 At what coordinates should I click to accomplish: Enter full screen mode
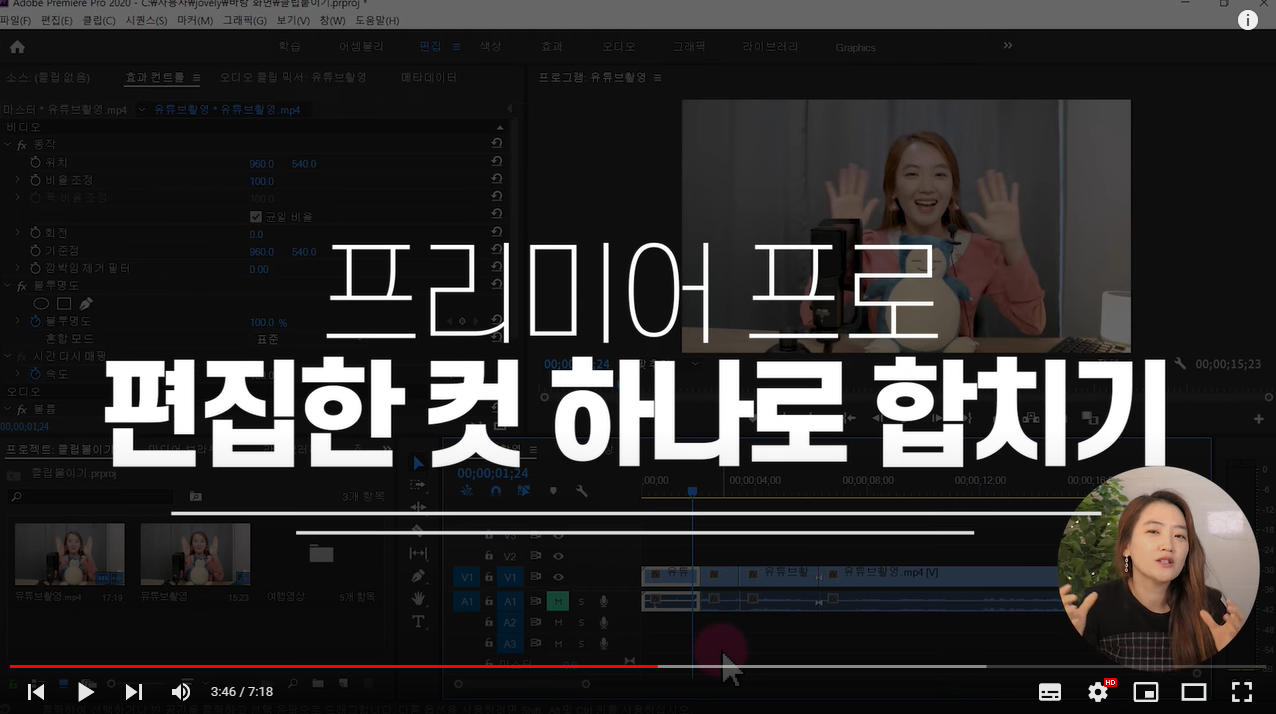[1241, 691]
